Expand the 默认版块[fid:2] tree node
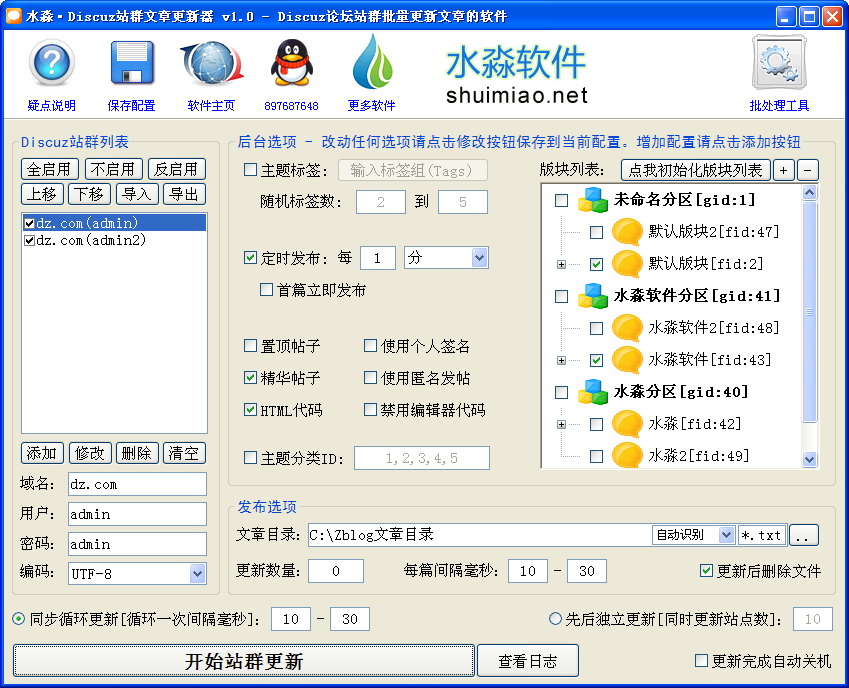The height and width of the screenshot is (688, 849). click(561, 265)
